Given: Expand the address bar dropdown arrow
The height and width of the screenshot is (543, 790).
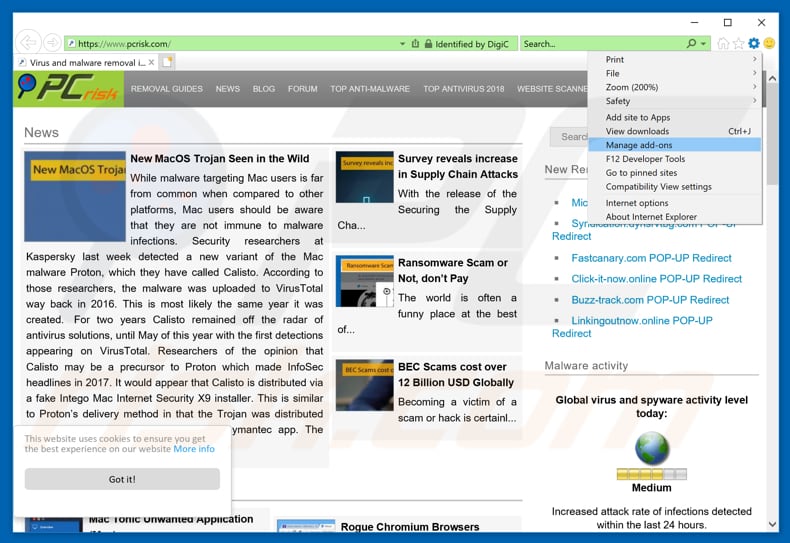Looking at the screenshot, I should (x=402, y=44).
